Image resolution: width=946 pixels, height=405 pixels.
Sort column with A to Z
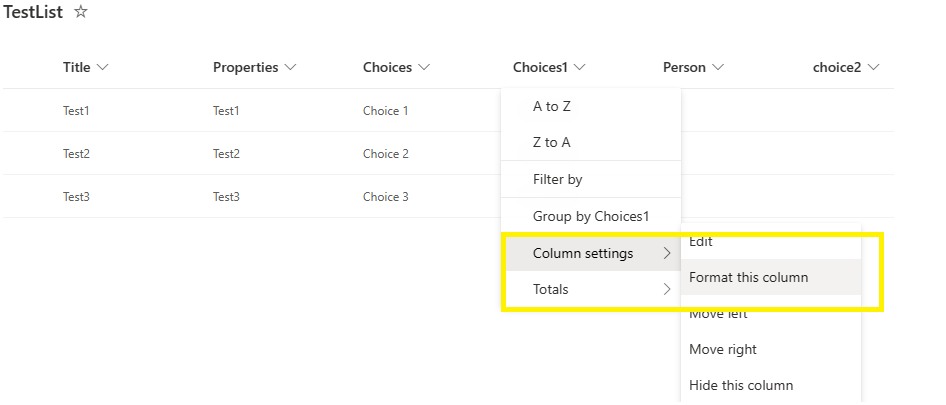point(552,106)
